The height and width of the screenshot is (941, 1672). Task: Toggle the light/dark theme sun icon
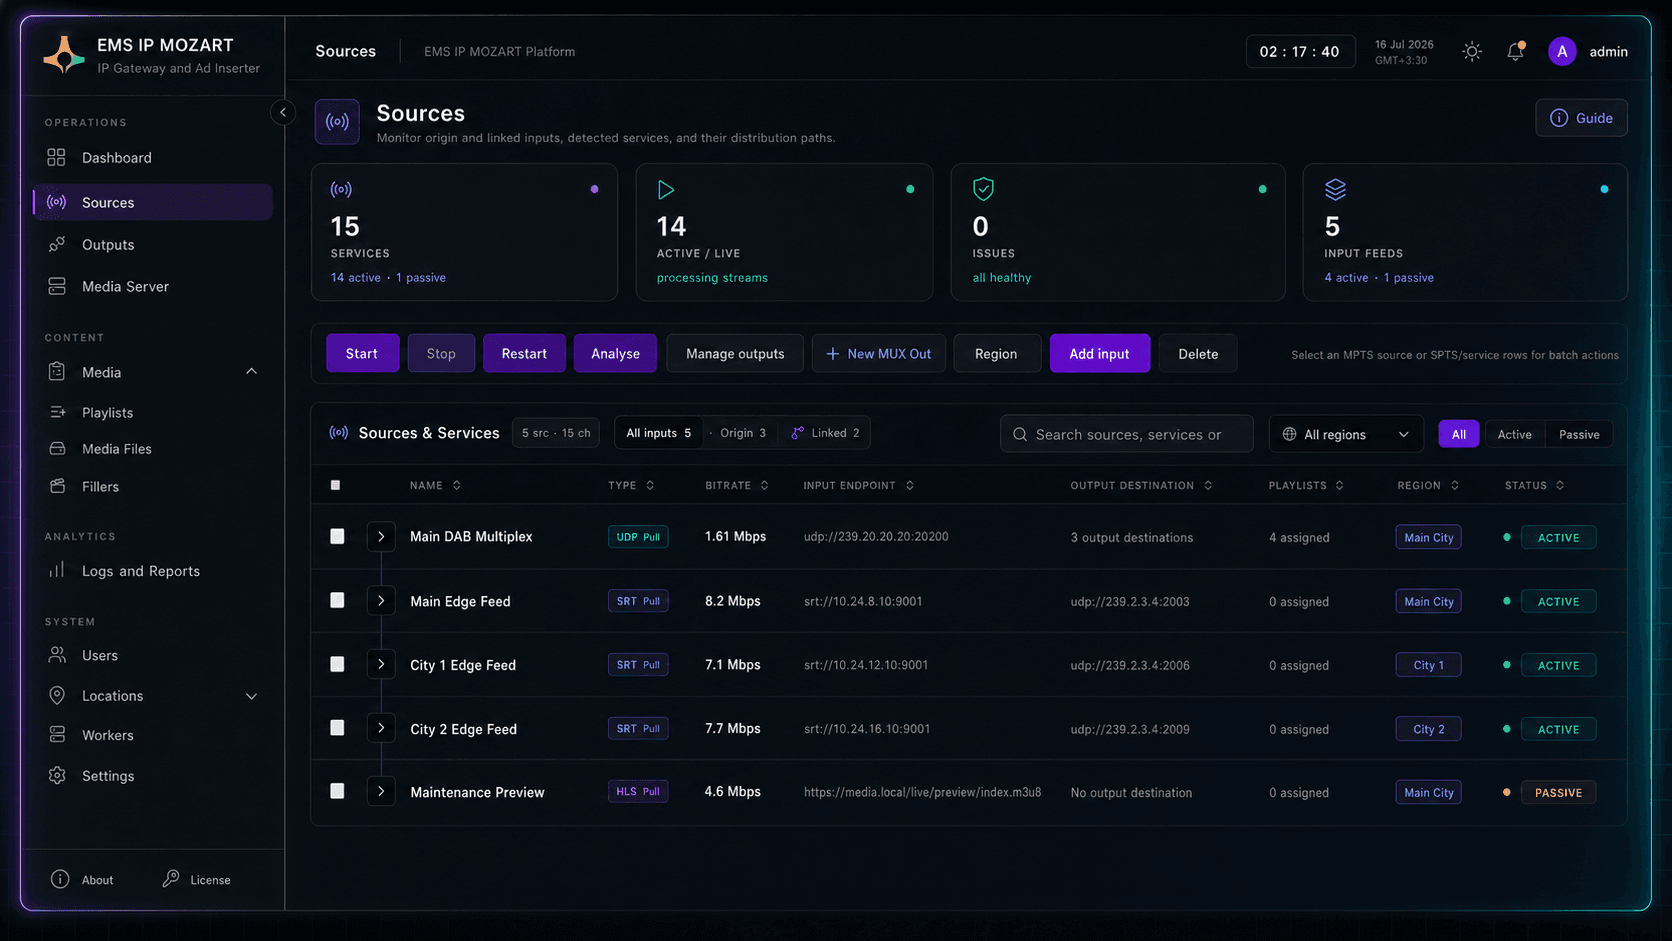tap(1471, 51)
